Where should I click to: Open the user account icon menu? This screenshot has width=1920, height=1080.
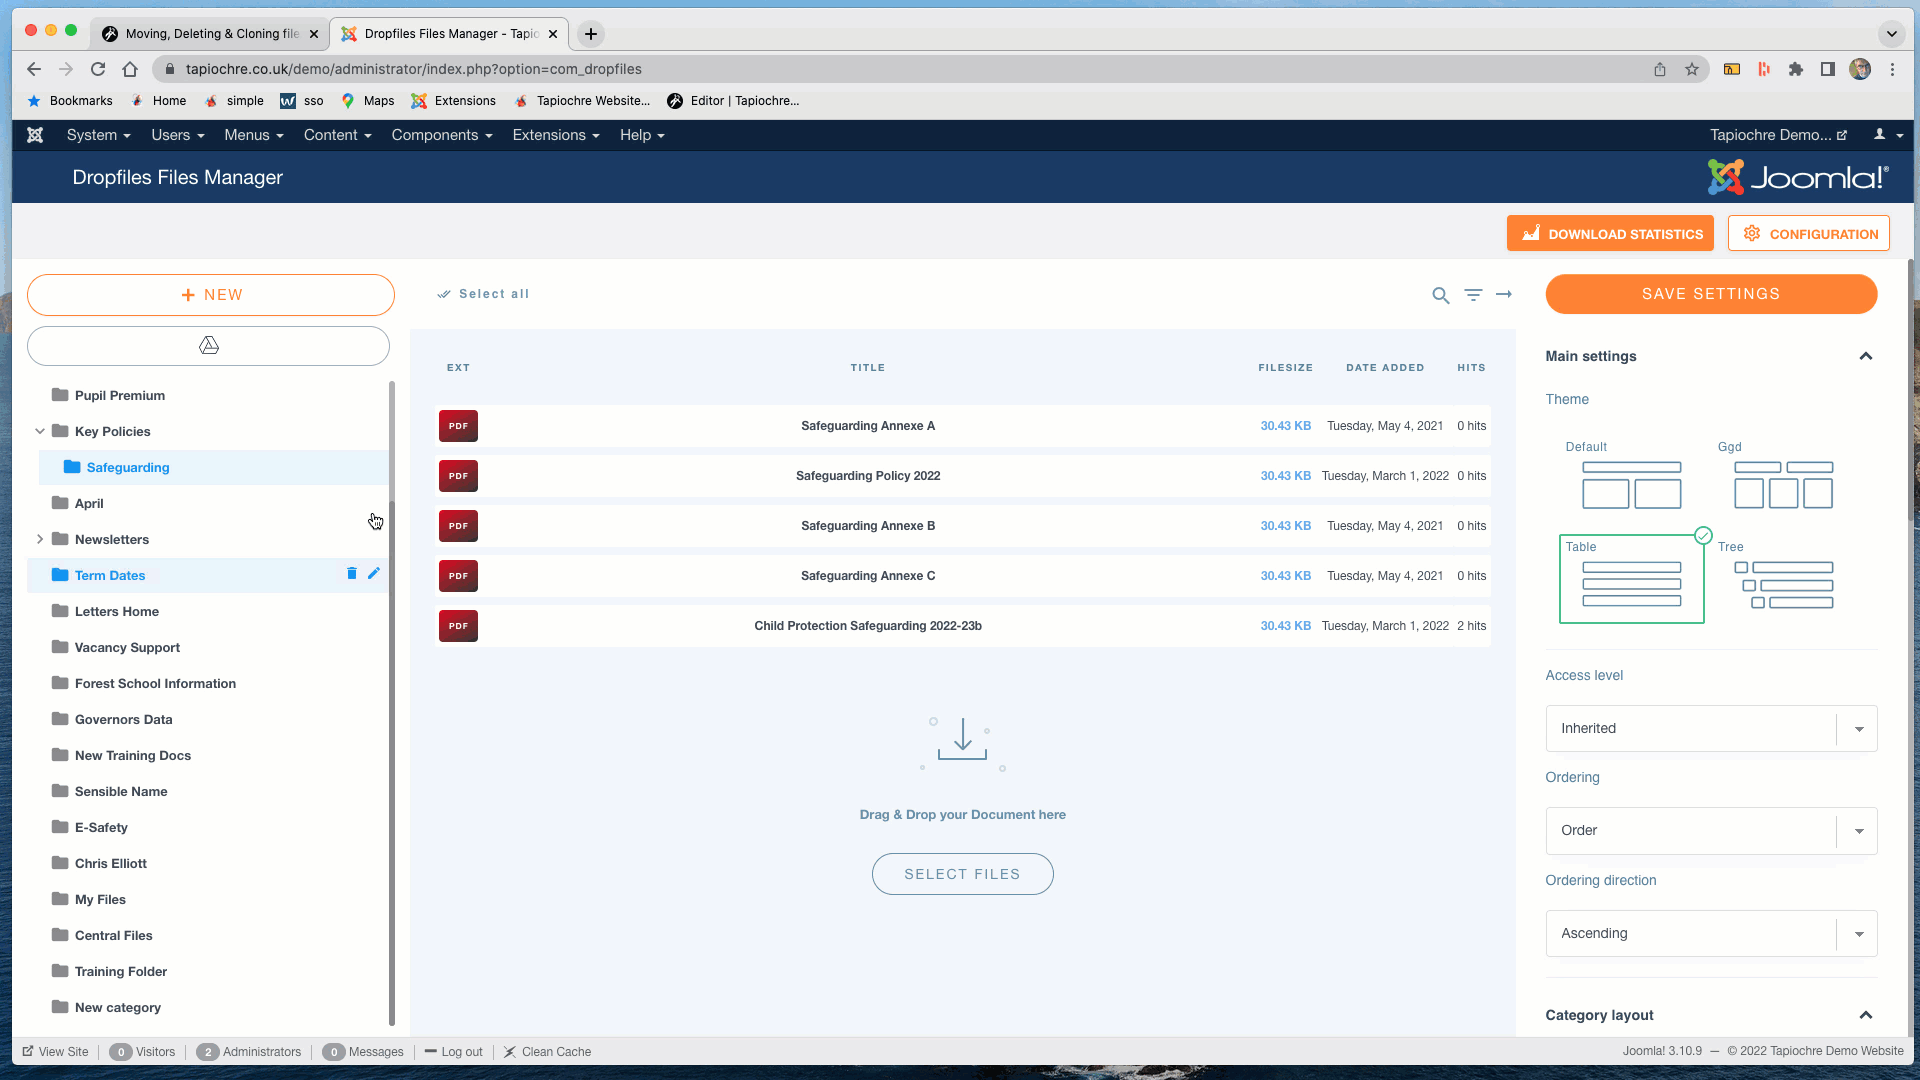coord(1886,135)
